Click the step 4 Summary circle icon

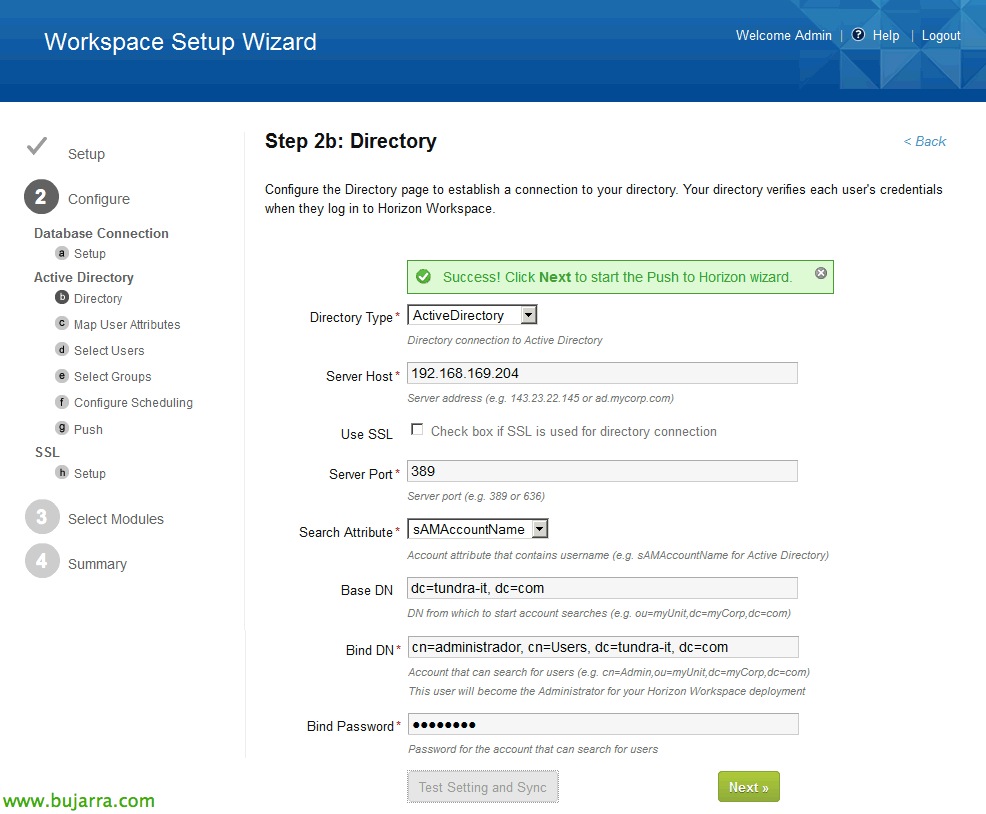pyautogui.click(x=42, y=560)
